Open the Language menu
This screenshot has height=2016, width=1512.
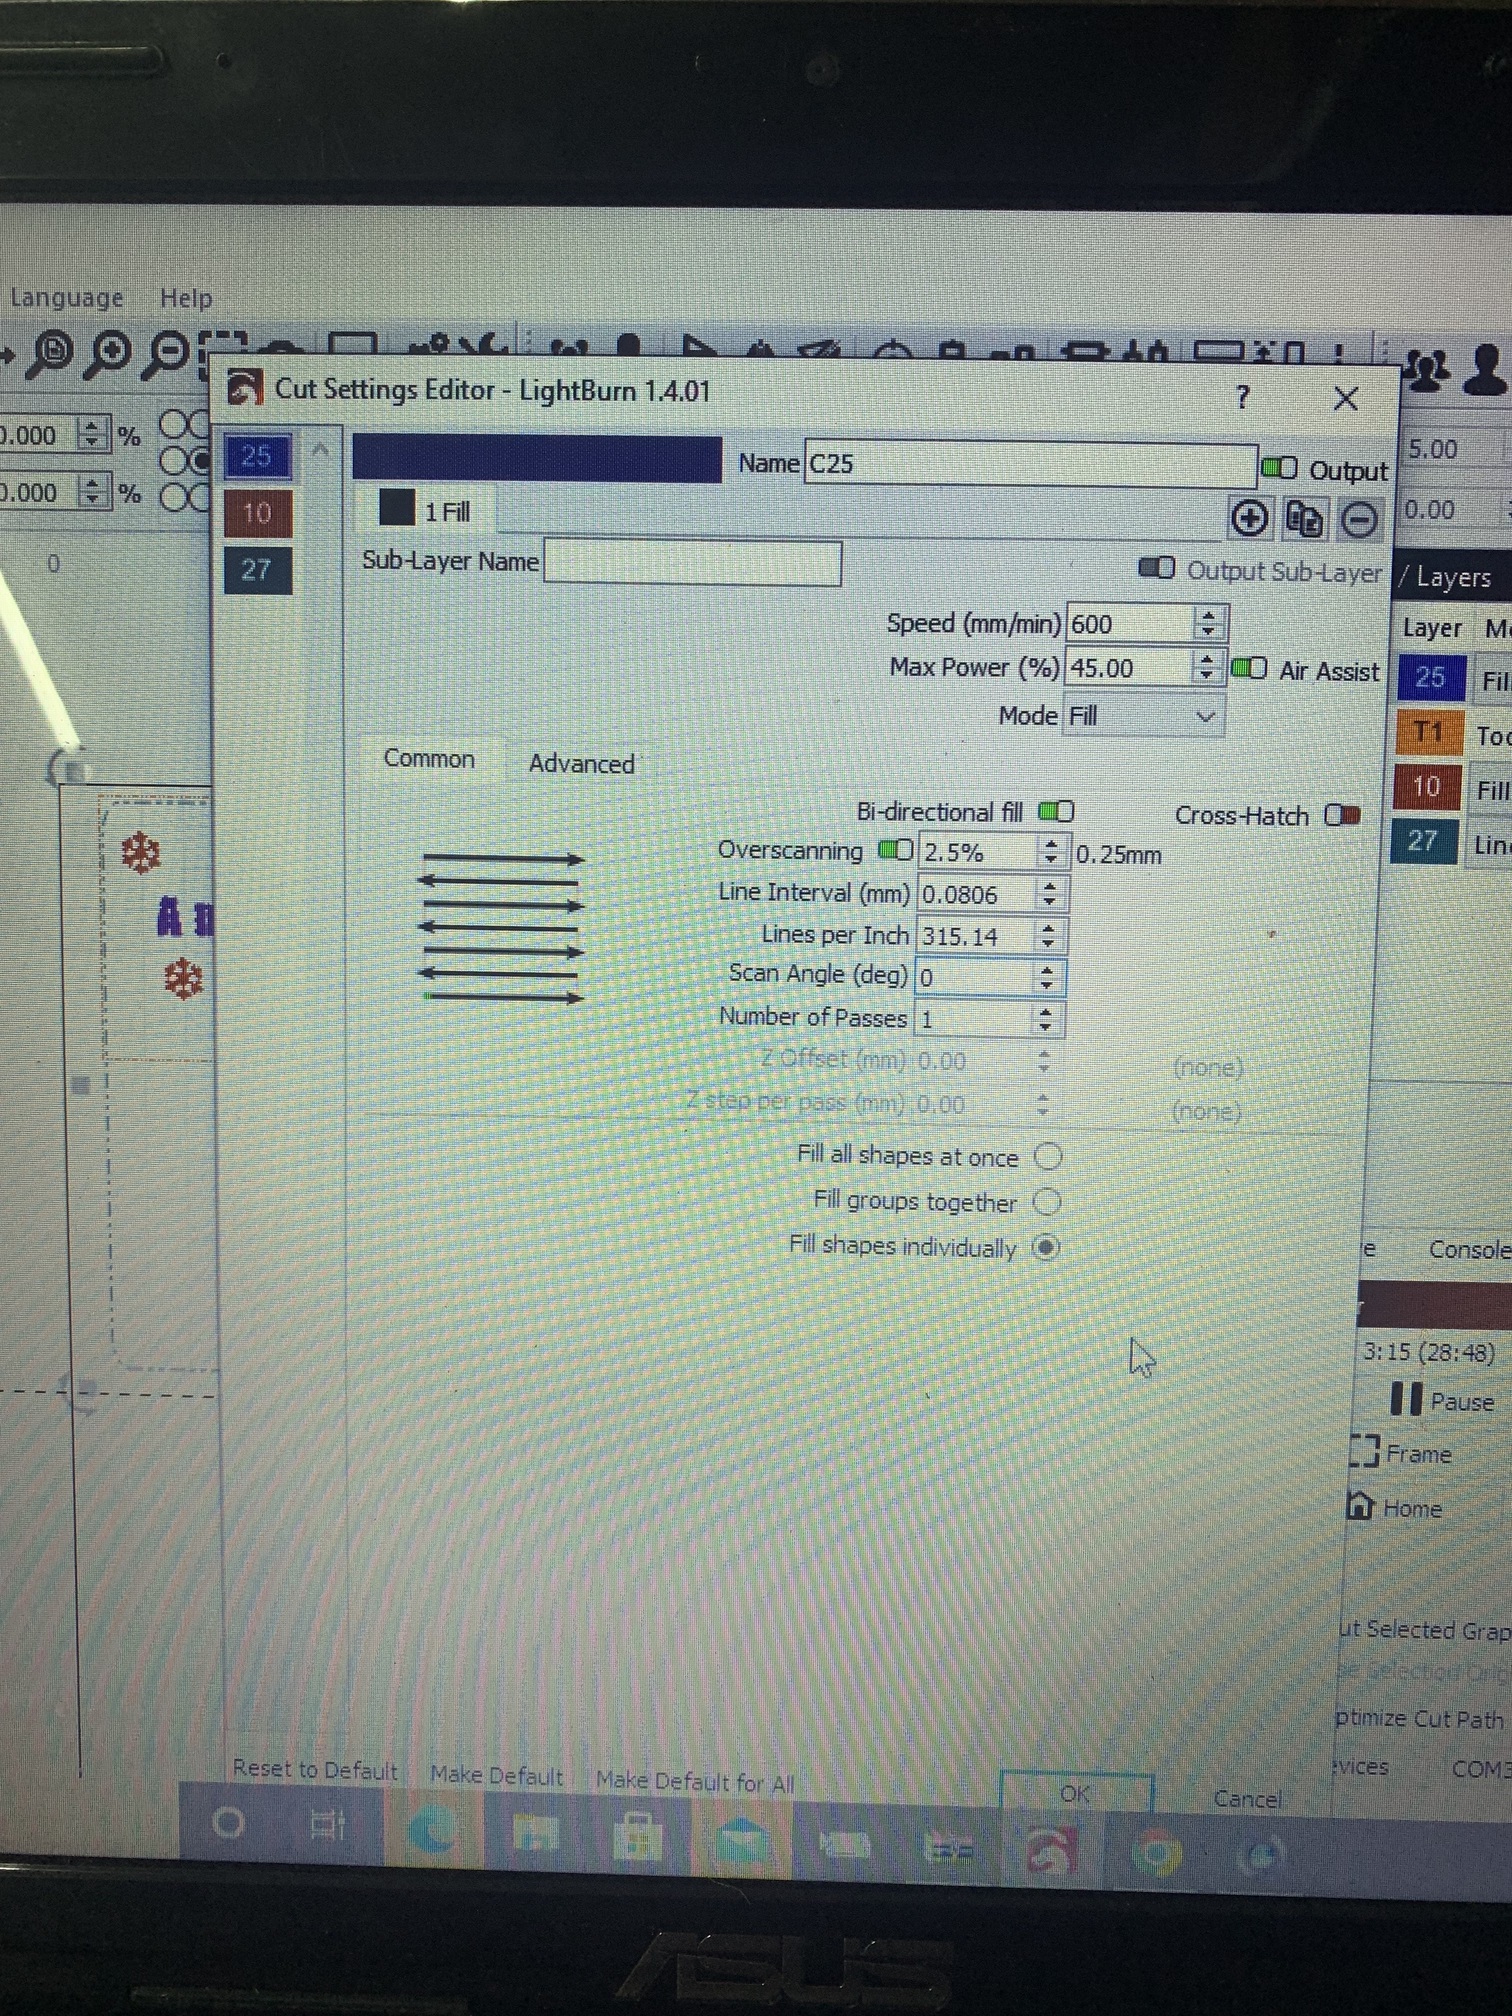pyautogui.click(x=66, y=297)
